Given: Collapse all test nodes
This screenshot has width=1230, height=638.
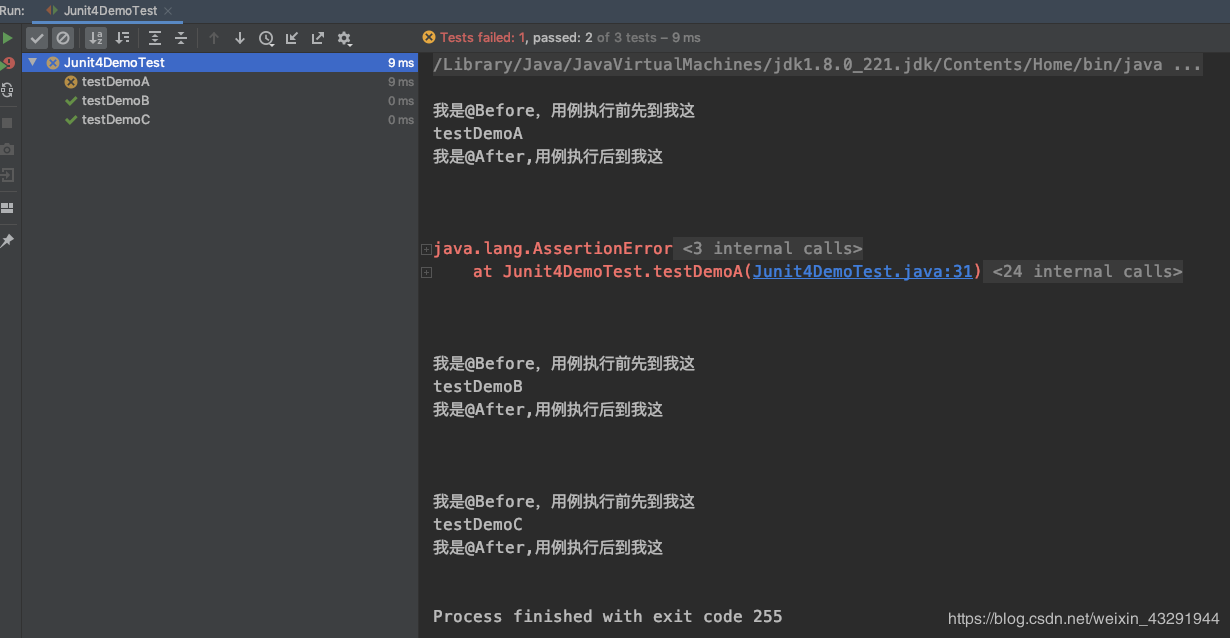Looking at the screenshot, I should click(x=181, y=38).
